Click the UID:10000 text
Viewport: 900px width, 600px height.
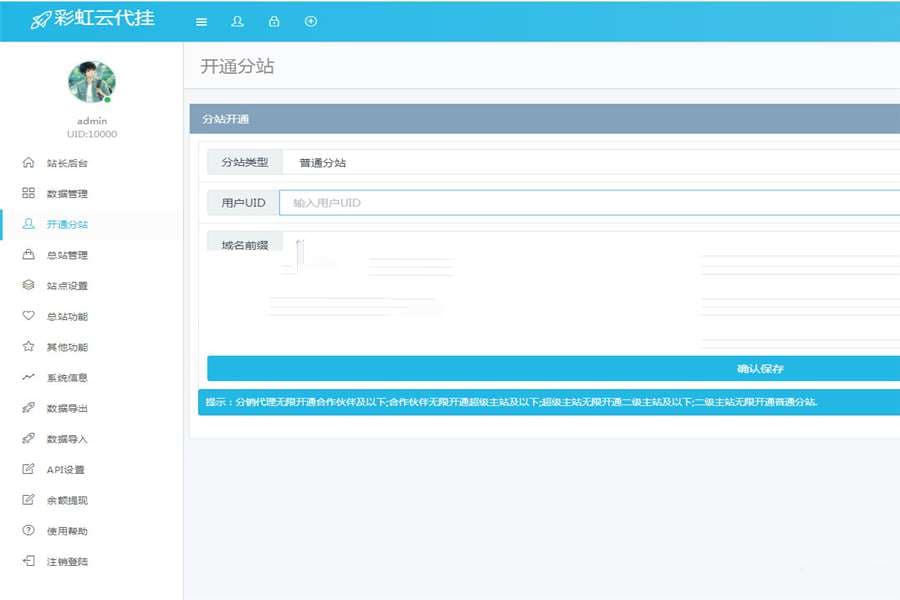coord(92,134)
